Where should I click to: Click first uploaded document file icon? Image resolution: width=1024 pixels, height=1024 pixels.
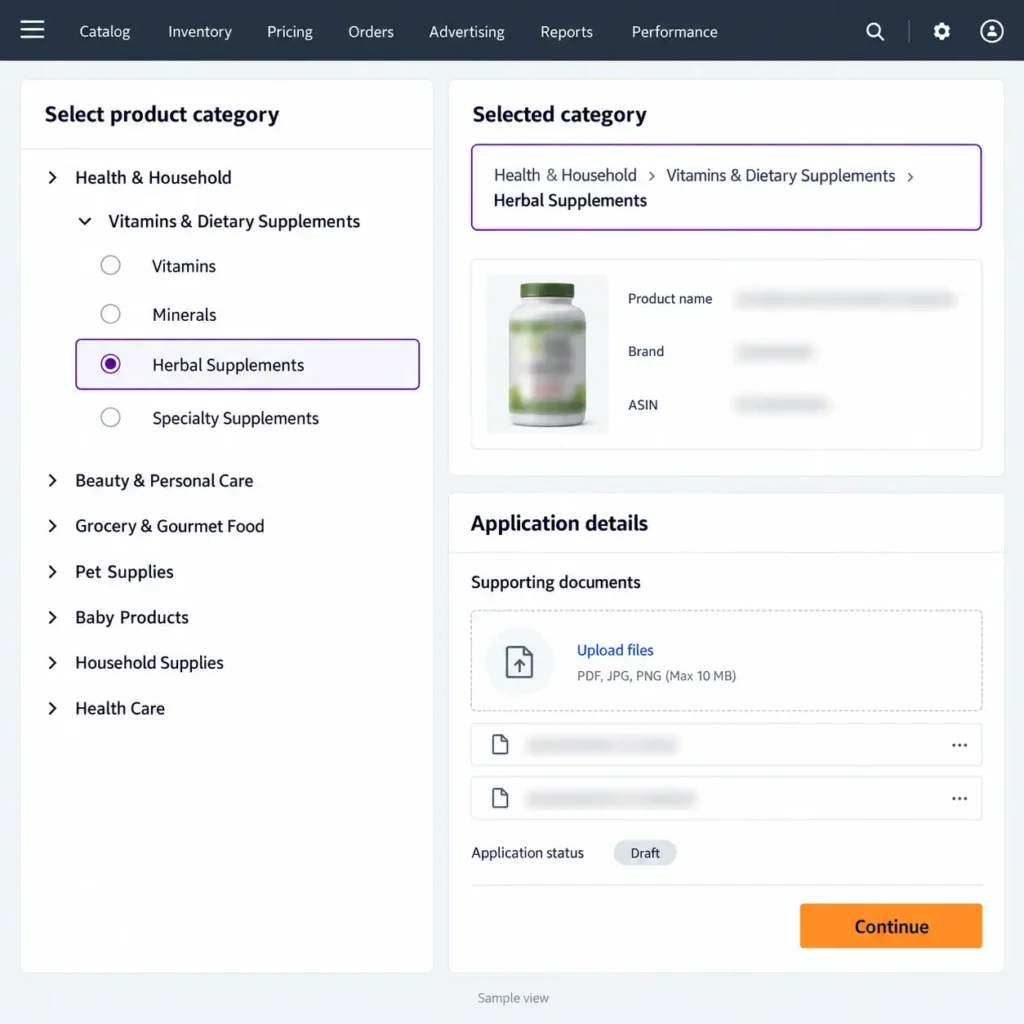500,744
